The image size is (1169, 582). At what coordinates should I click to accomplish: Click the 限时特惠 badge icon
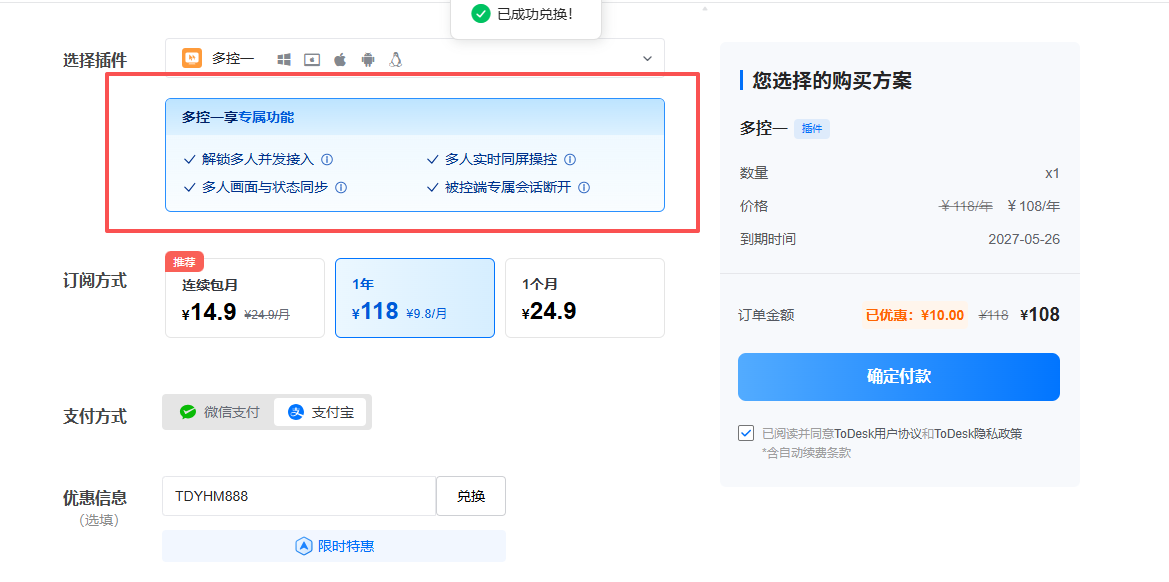[303, 546]
